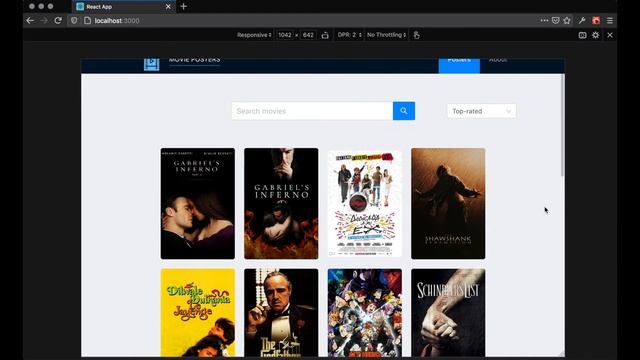Screen dimensions: 640x360
Task: Open the Gabriel's Inferno flames poster
Action: (281, 204)
